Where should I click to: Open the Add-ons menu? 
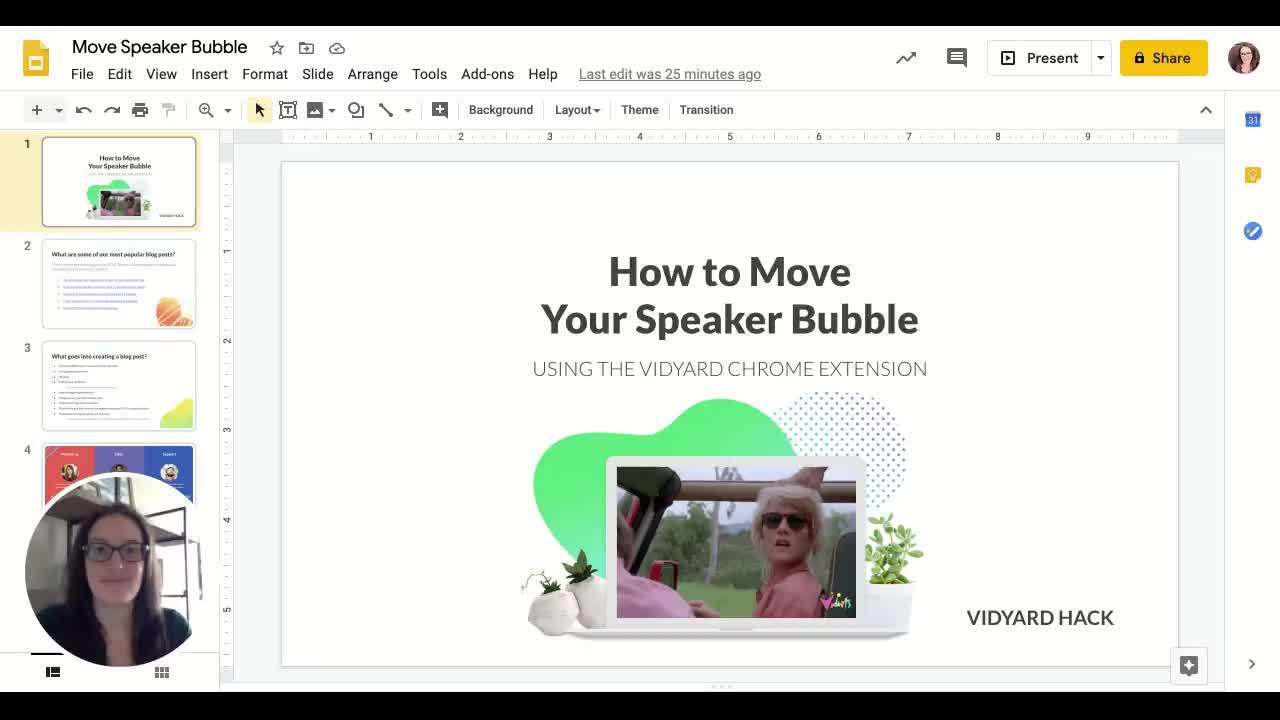488,74
